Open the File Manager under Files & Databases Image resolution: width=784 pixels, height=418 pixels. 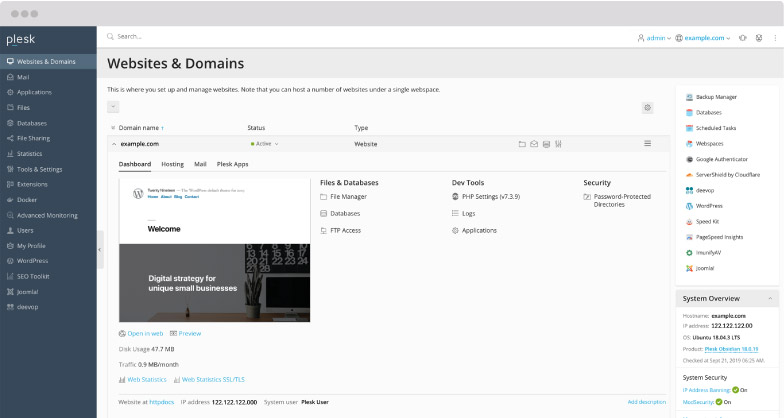pyautogui.click(x=348, y=197)
